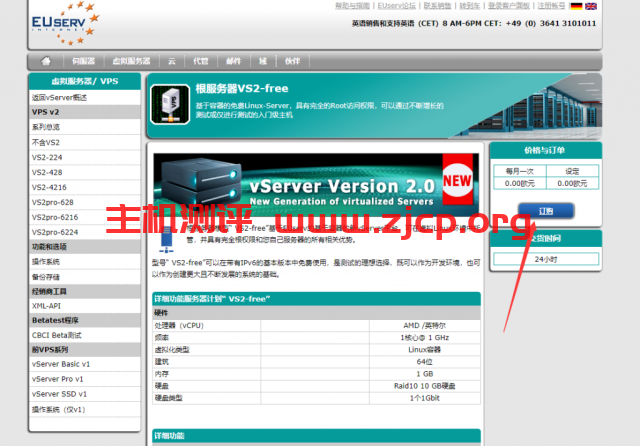Select 操作系统 under 功能和选项
The width and height of the screenshot is (640, 446).
coord(46,262)
